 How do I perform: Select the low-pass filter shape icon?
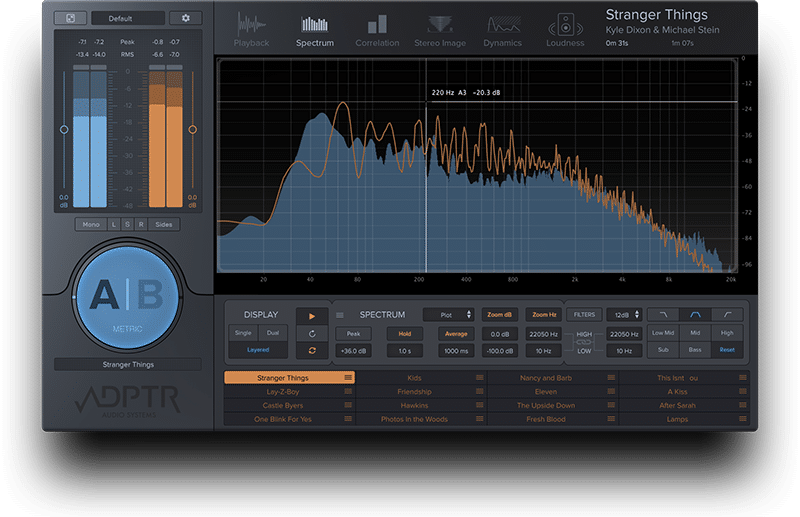tap(663, 314)
